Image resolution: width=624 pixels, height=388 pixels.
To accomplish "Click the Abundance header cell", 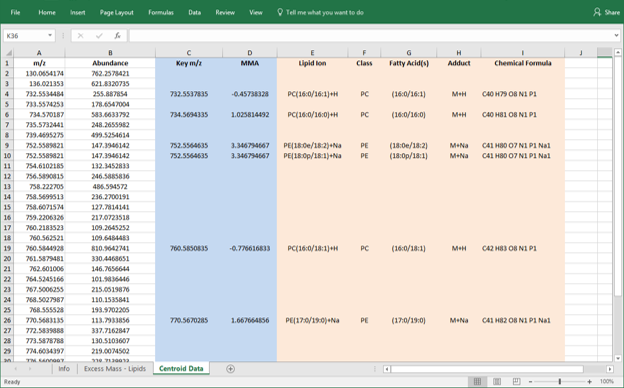I will click(110, 63).
